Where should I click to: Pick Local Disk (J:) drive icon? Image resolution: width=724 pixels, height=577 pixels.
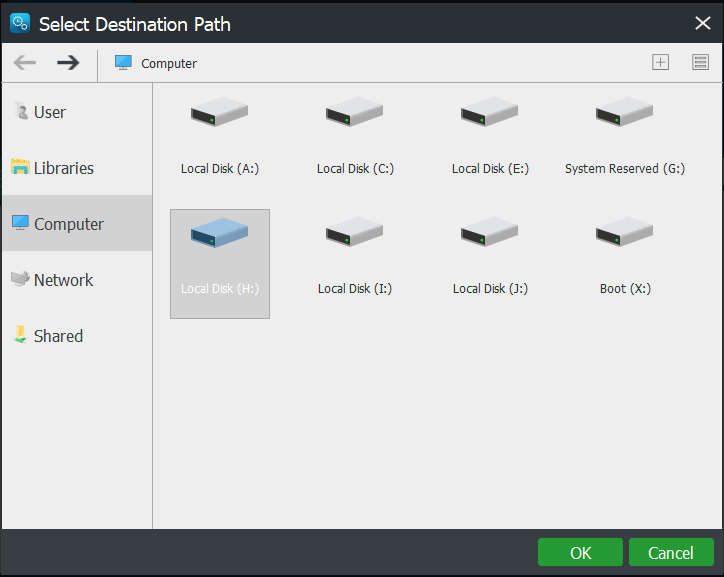coord(489,232)
